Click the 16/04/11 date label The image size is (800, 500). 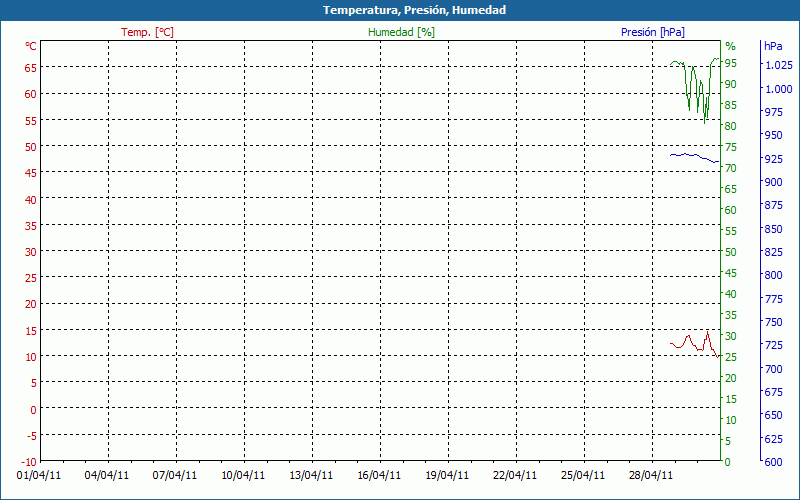[379, 476]
